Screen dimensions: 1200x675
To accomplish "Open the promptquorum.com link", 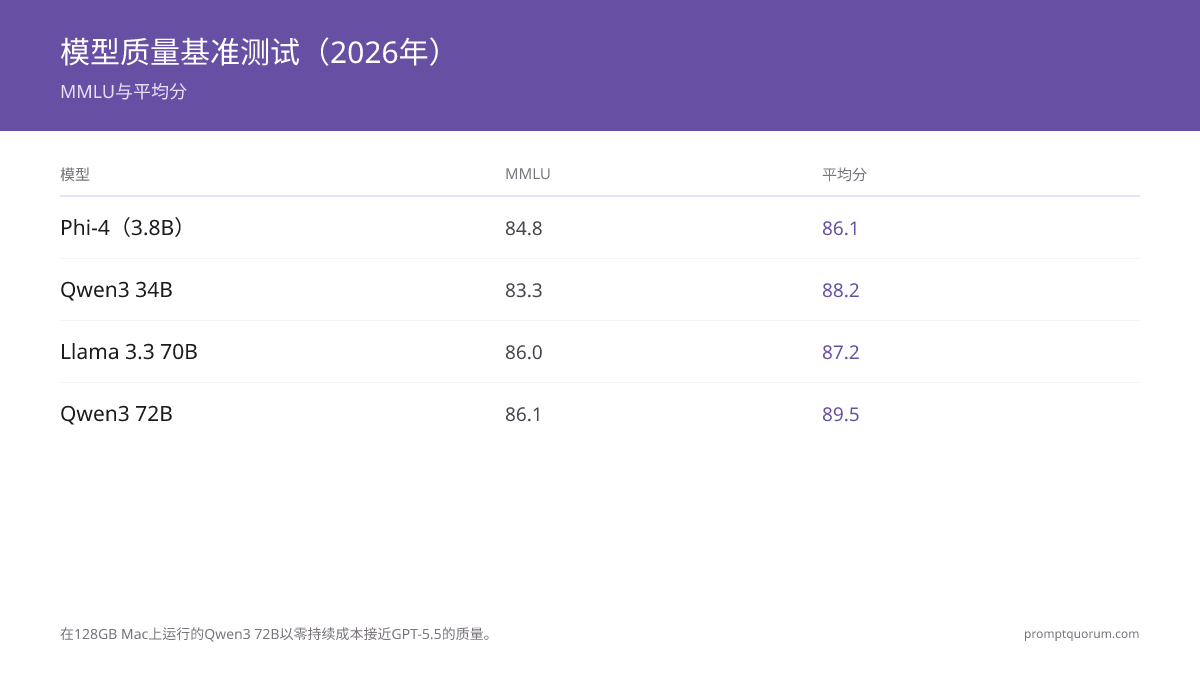I will pos(1081,634).
